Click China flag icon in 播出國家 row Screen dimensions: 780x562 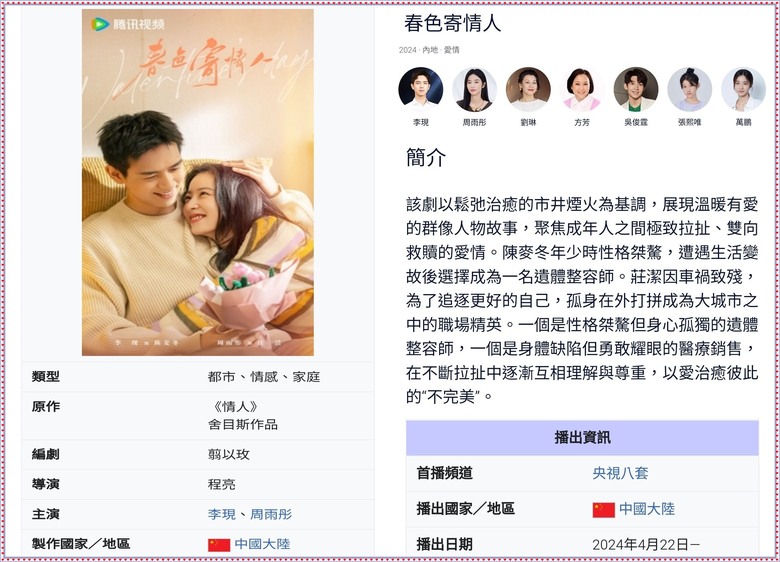[603, 510]
